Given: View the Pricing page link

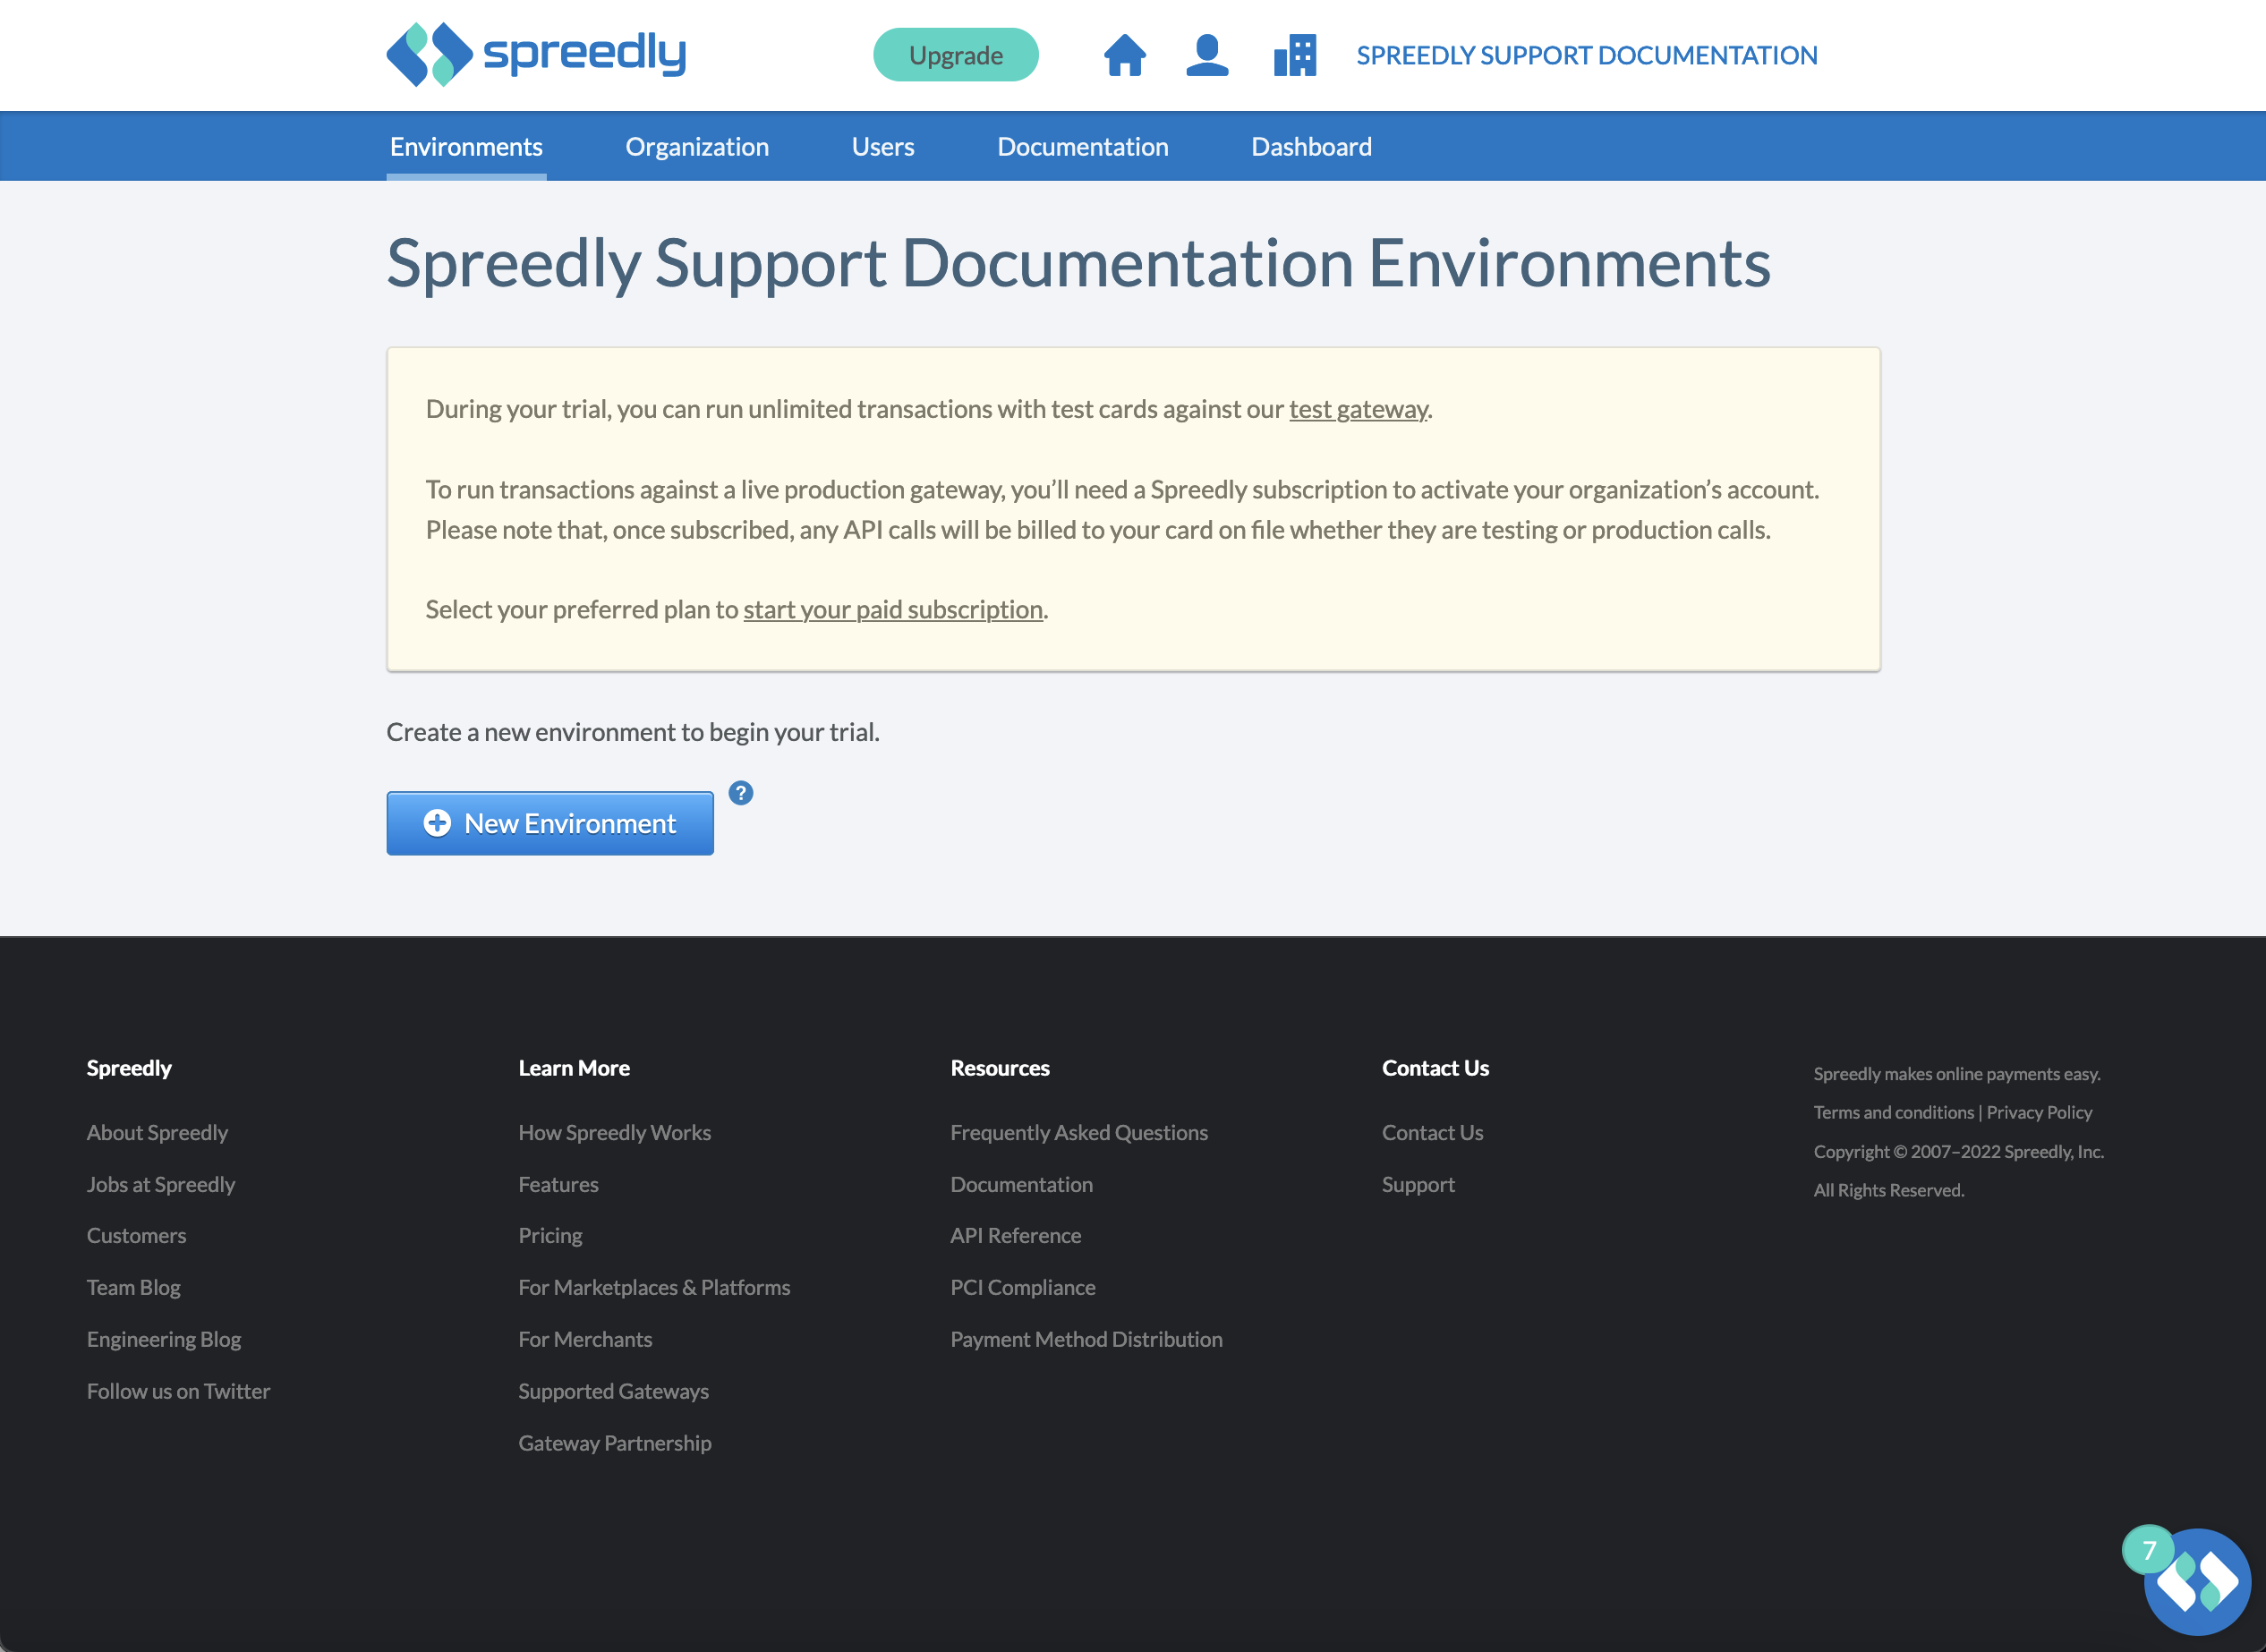Looking at the screenshot, I should coord(550,1235).
